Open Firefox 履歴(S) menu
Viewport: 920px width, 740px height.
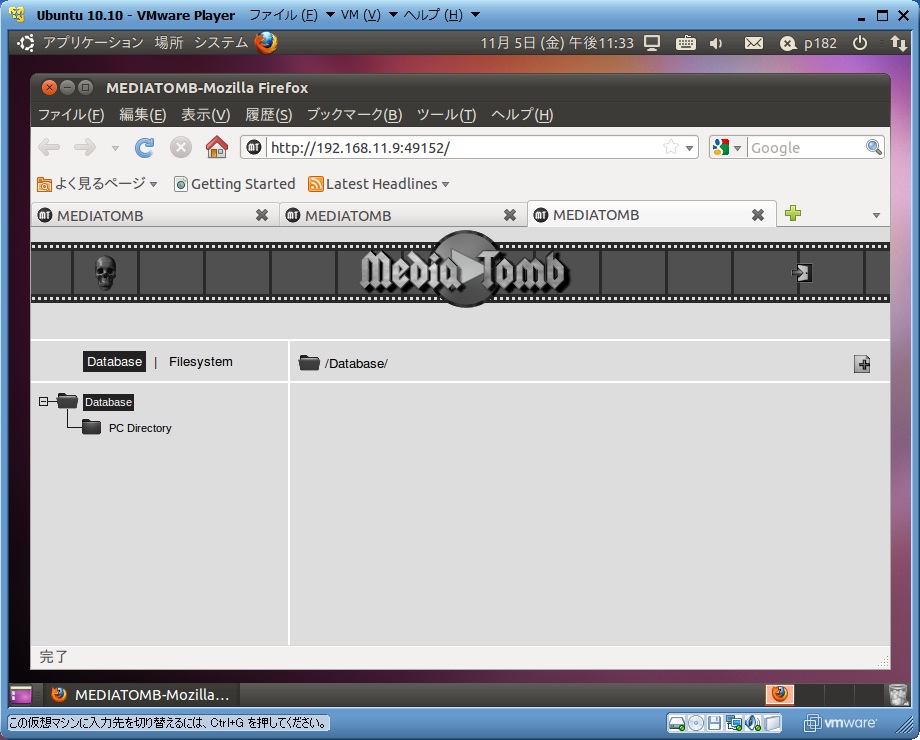[x=269, y=114]
